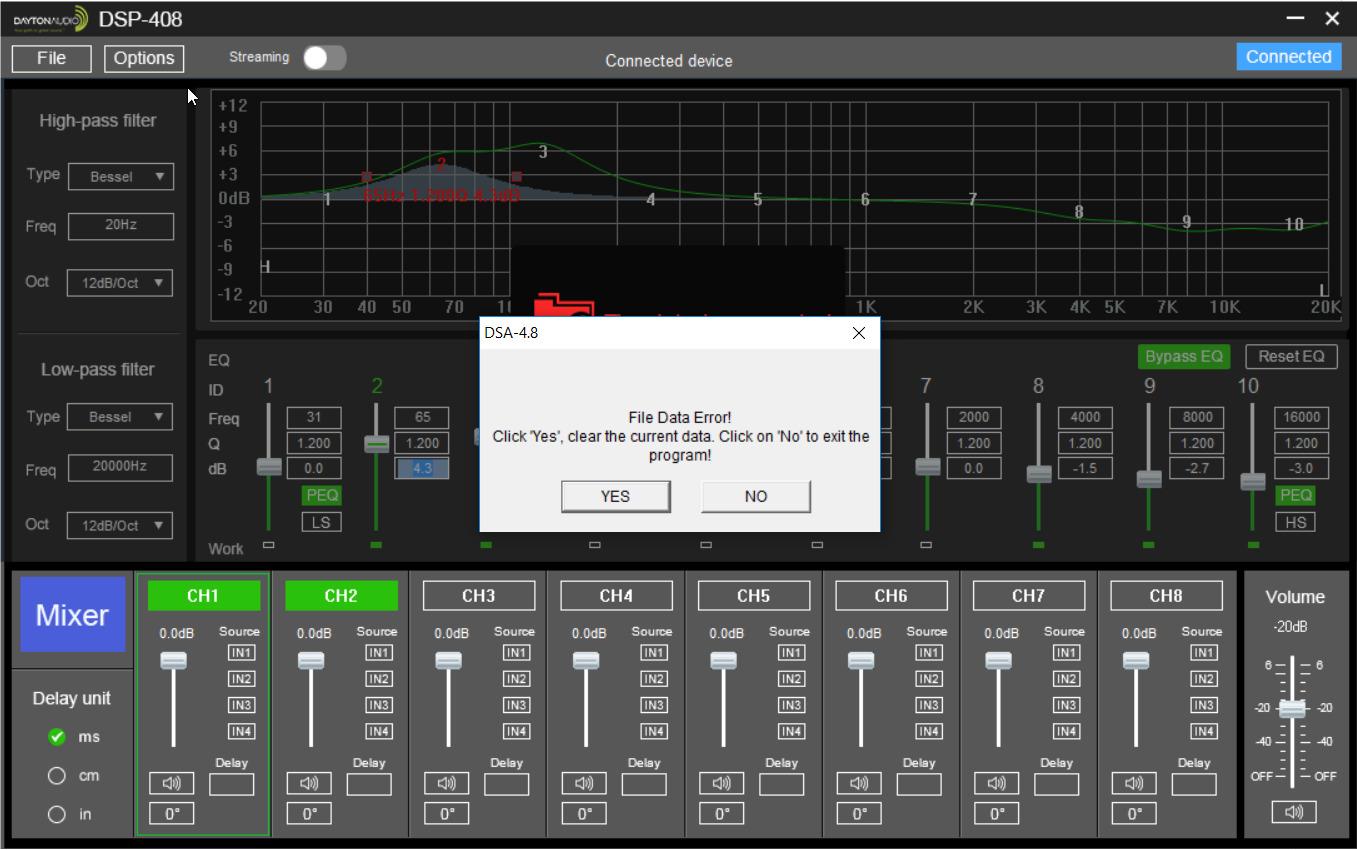
Task: Close the DSA-4.8 error dialog
Action: (x=858, y=333)
